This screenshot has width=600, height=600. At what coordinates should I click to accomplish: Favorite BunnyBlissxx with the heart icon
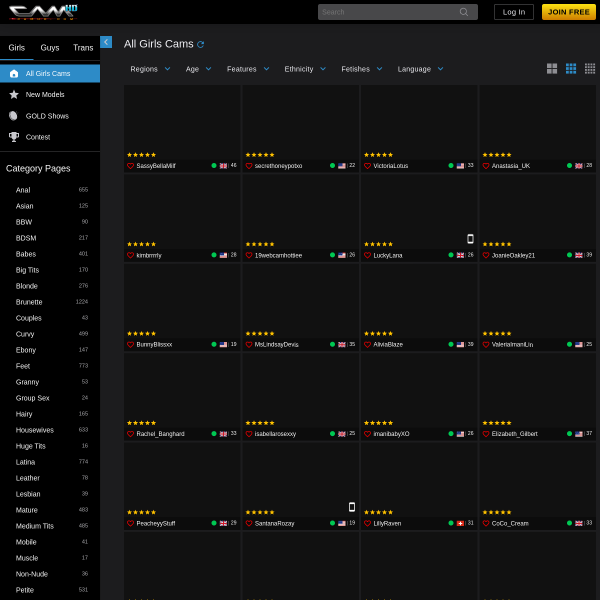coord(130,344)
